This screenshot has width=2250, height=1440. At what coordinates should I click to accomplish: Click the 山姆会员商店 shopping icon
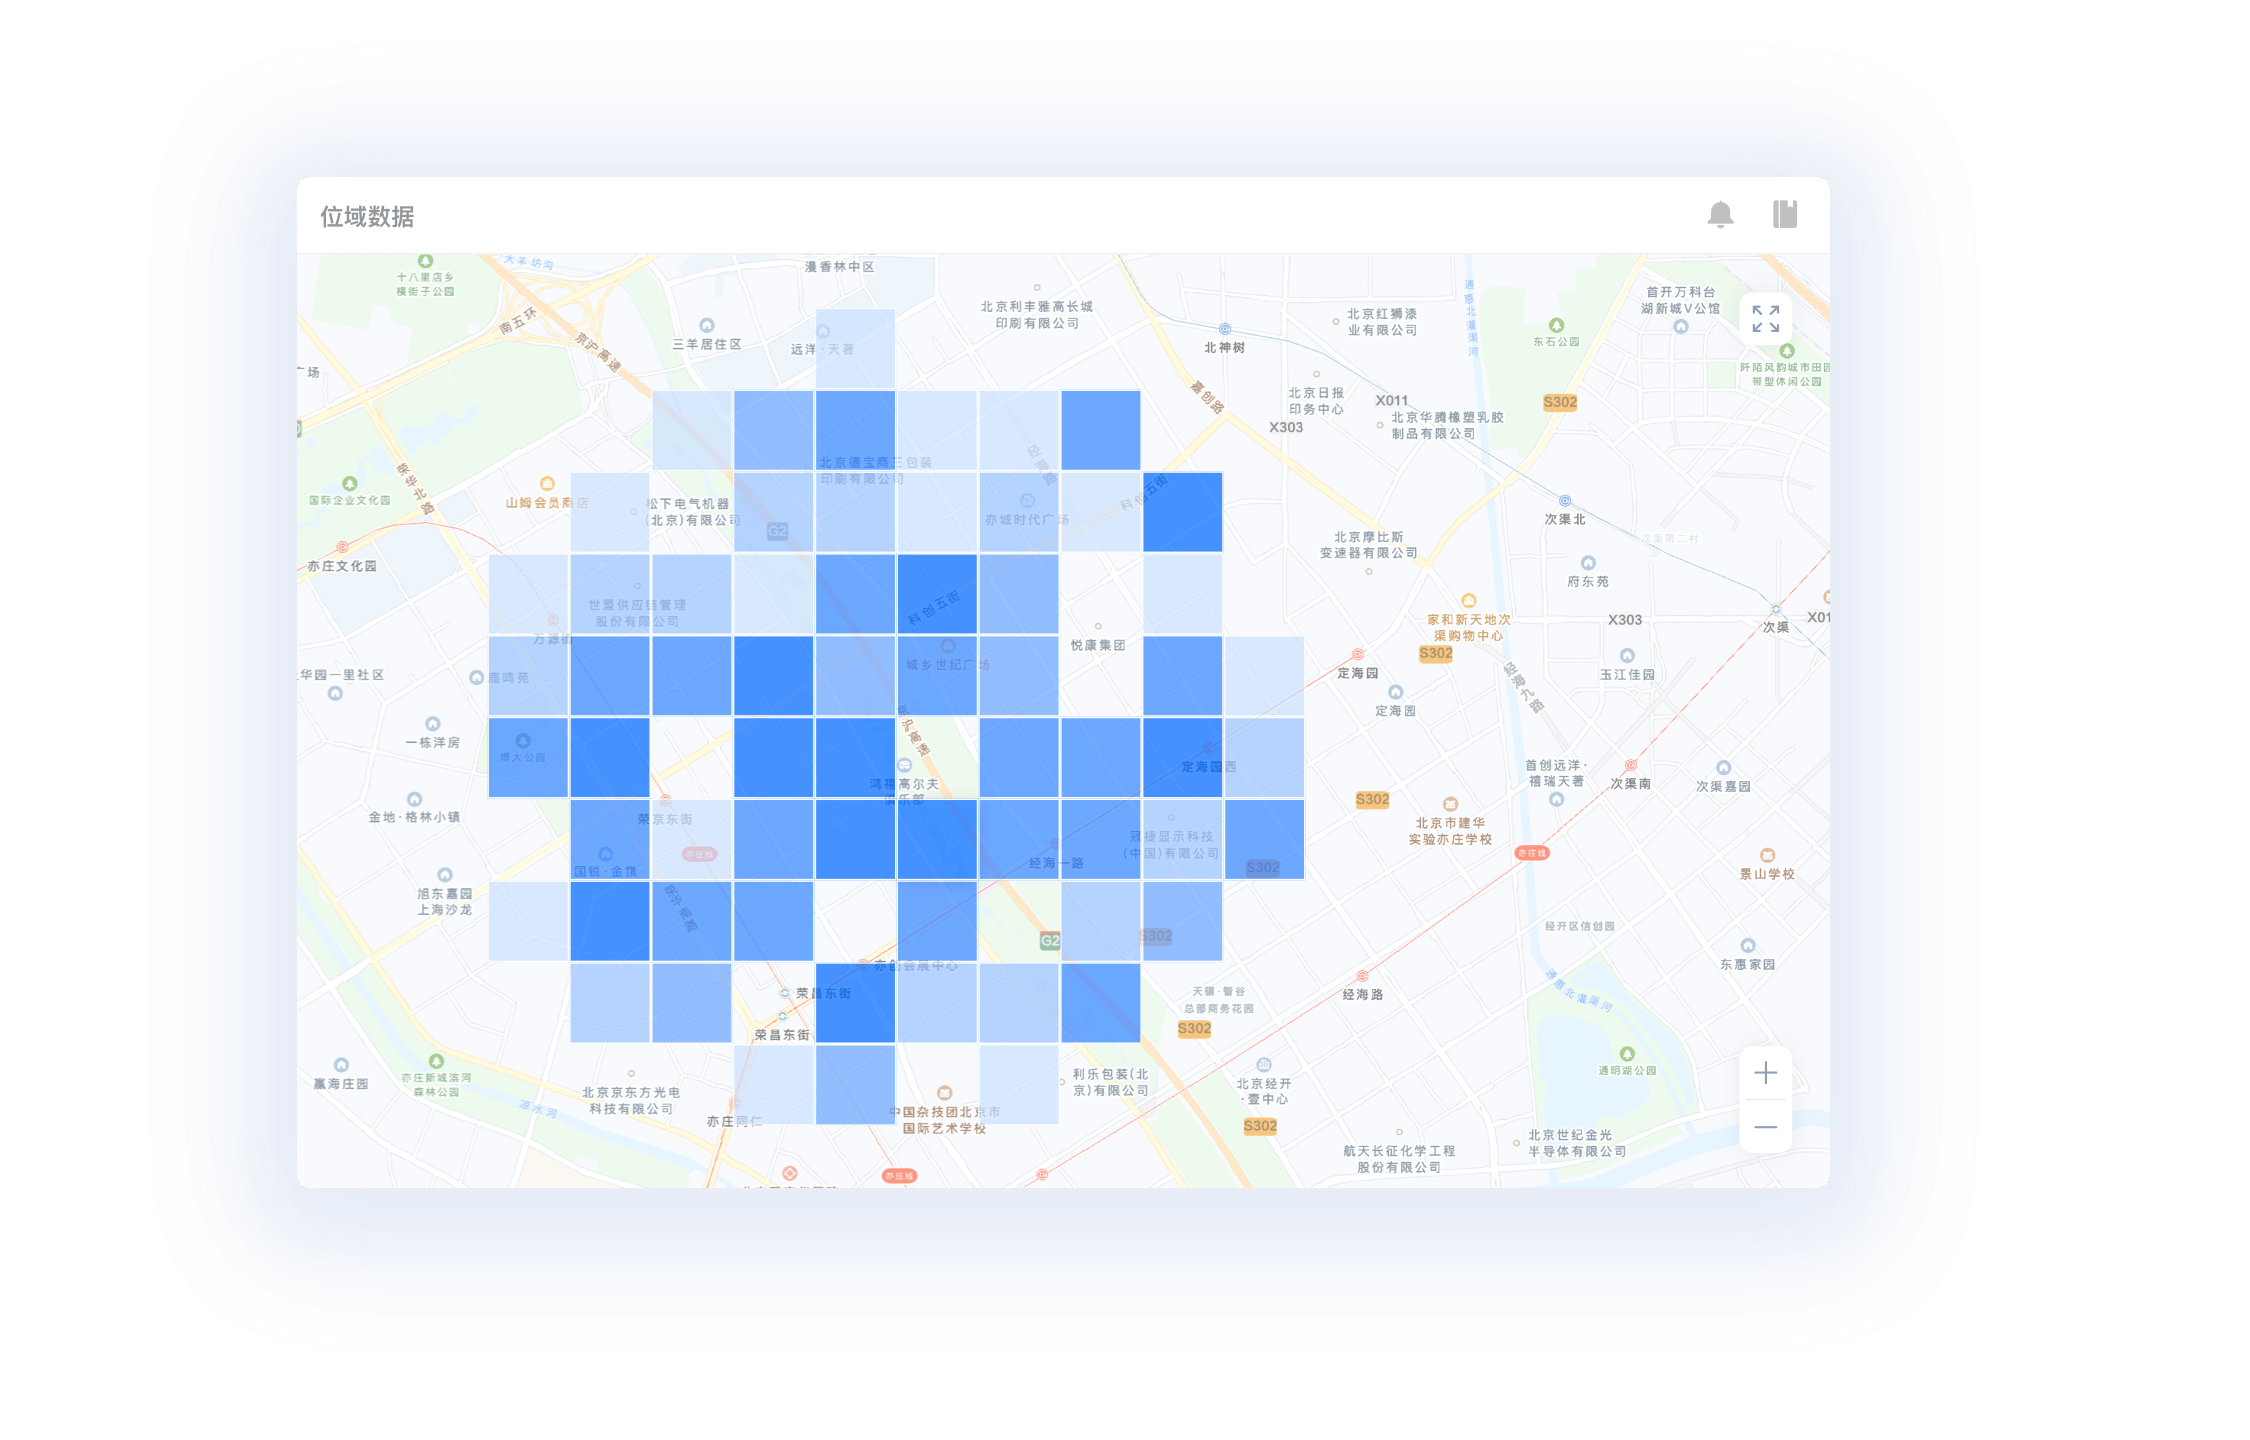pos(547,484)
